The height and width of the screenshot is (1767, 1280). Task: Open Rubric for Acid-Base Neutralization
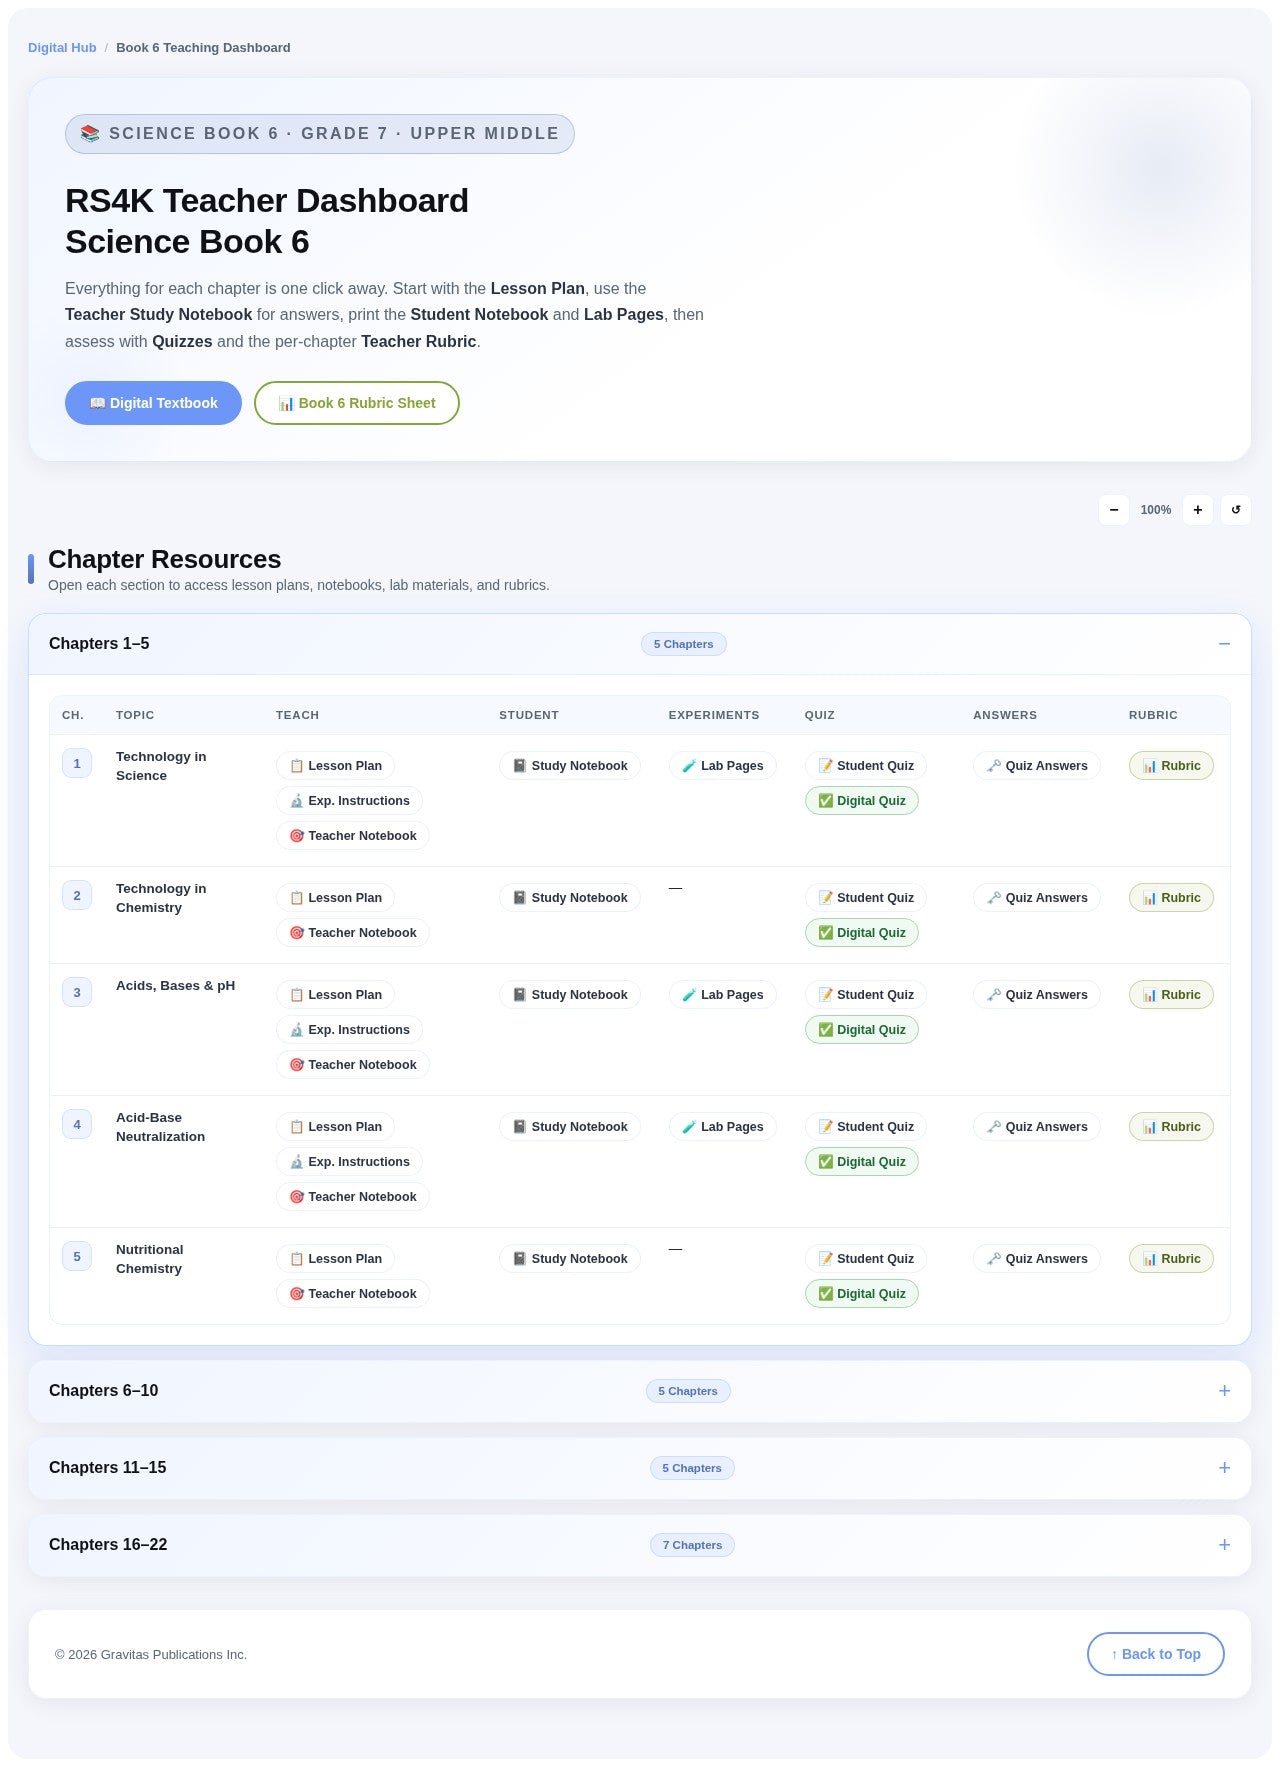pyautogui.click(x=1171, y=1127)
